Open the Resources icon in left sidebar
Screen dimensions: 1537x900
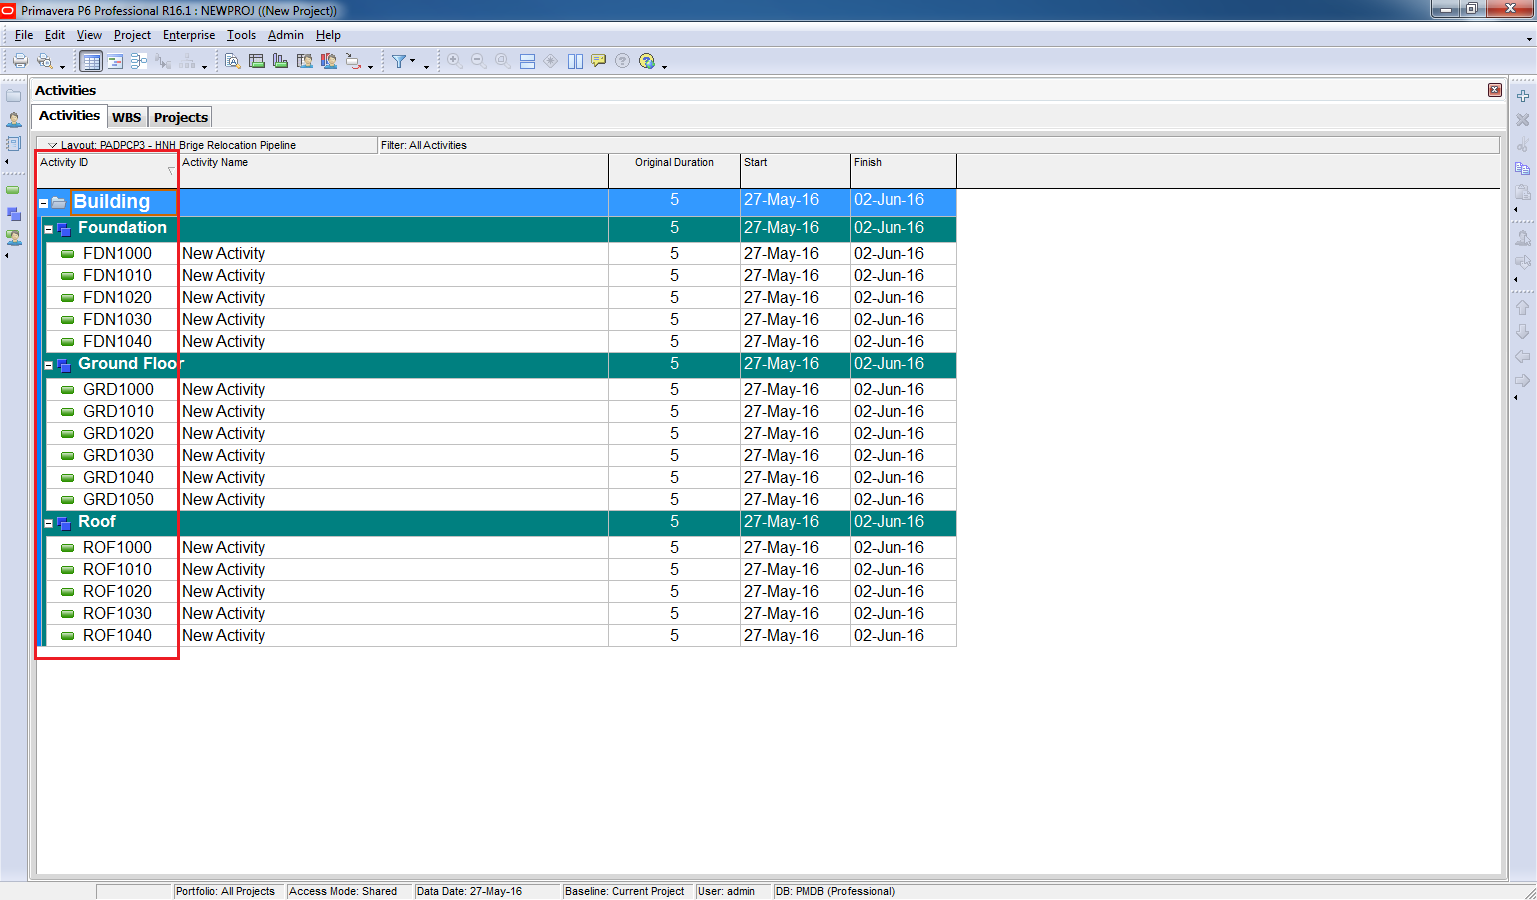click(14, 119)
